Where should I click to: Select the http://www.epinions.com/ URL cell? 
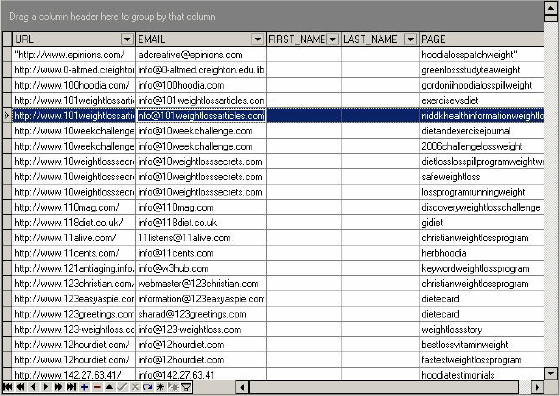(x=74, y=55)
